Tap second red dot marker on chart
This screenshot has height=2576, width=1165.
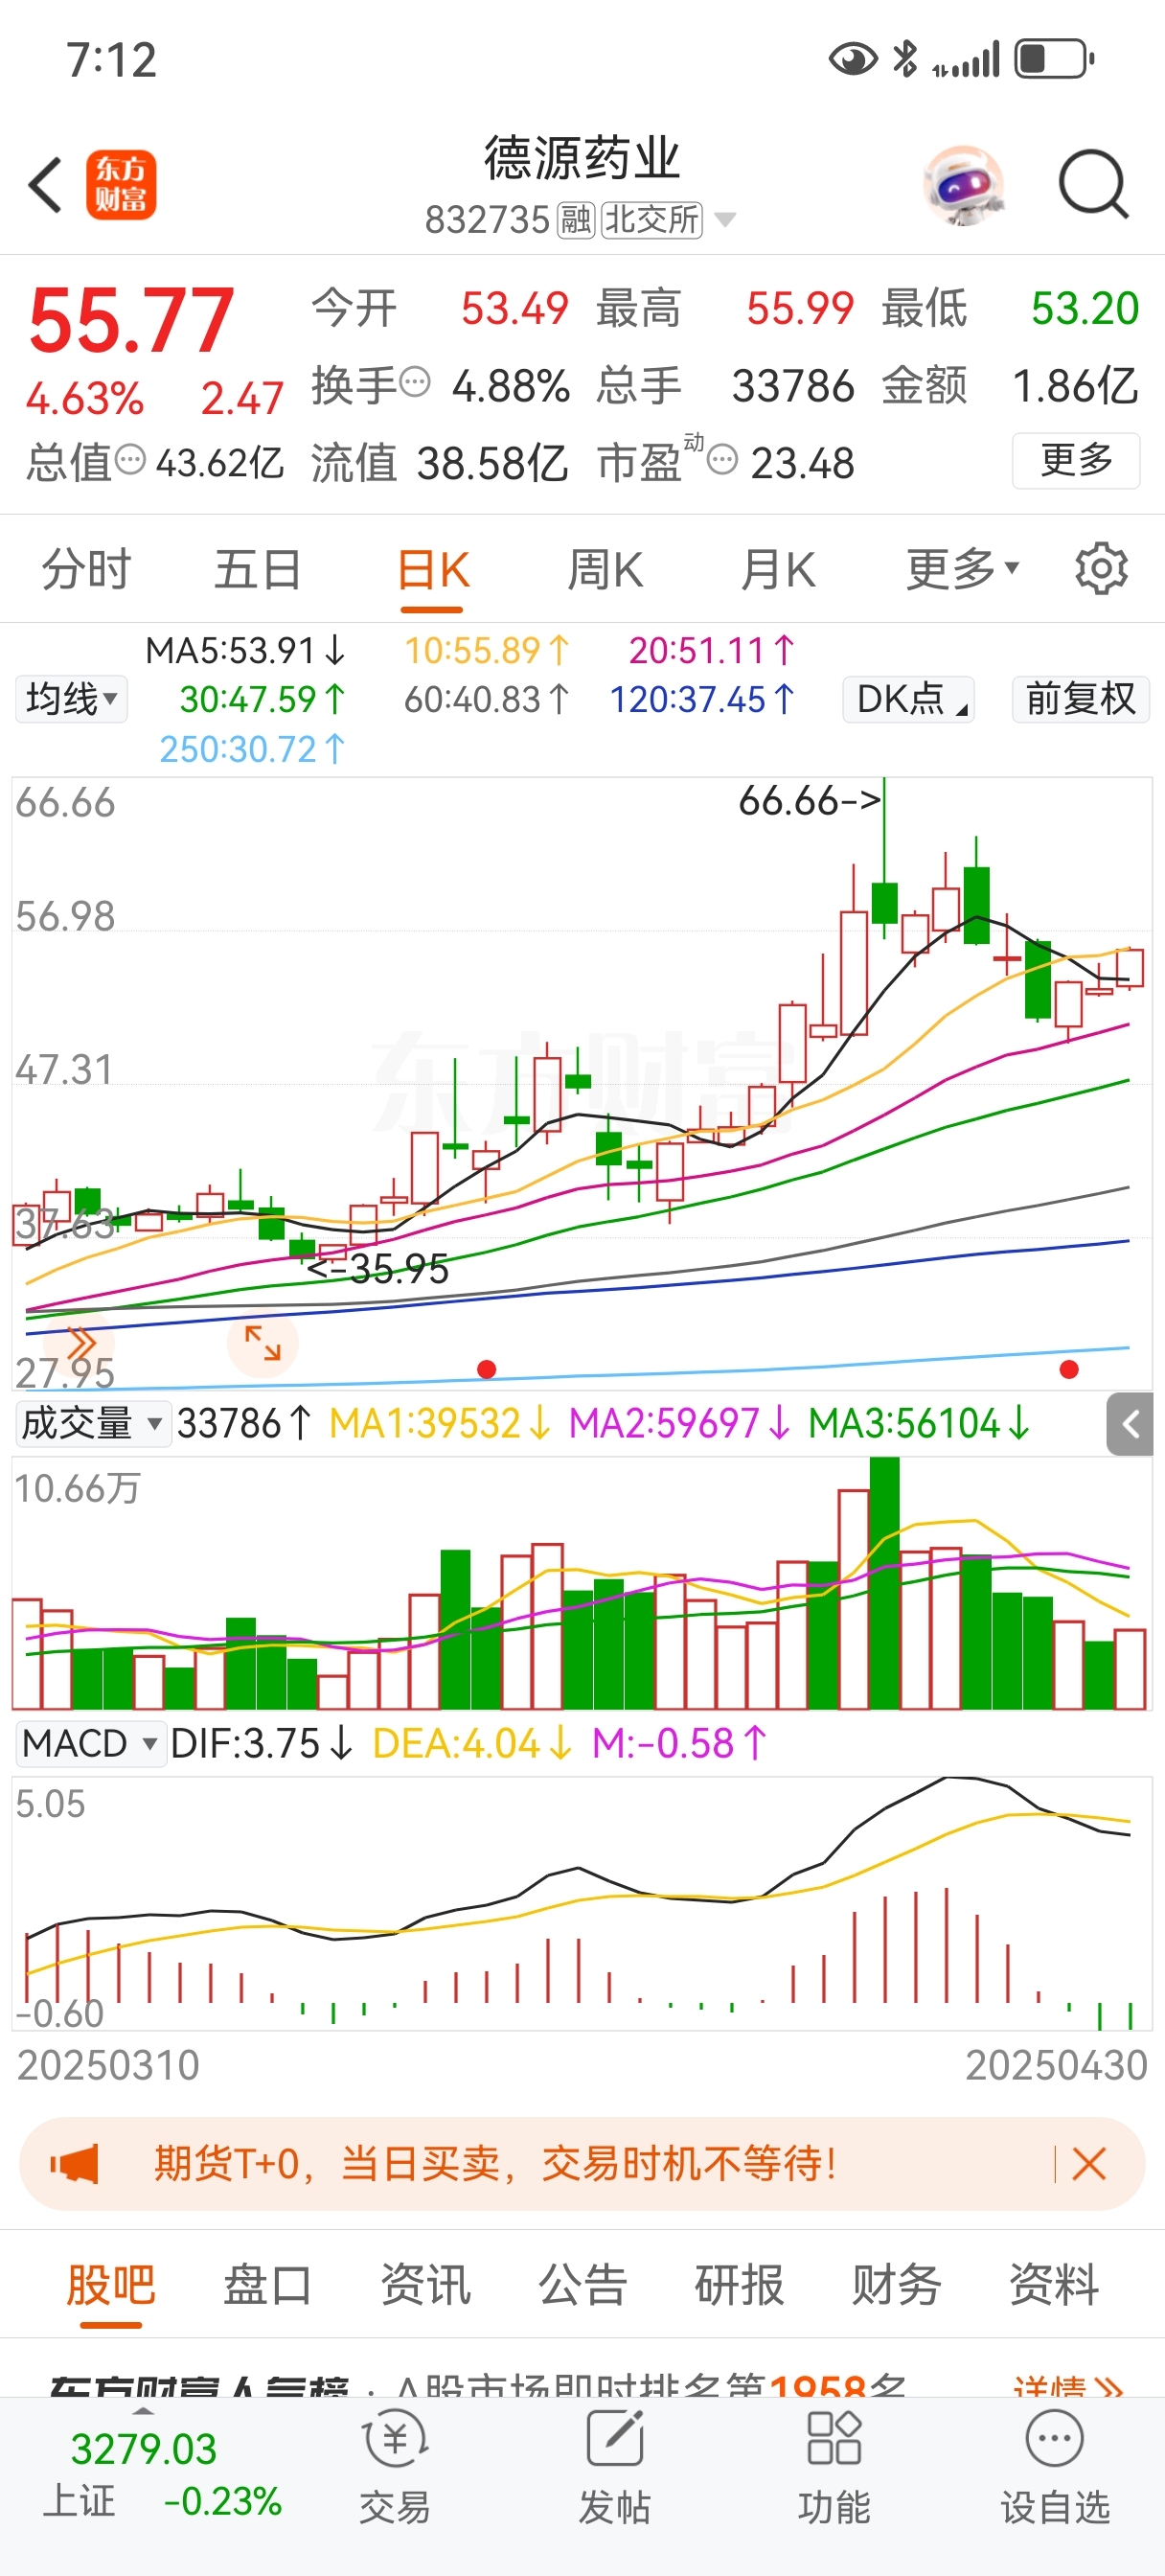coord(1069,1369)
